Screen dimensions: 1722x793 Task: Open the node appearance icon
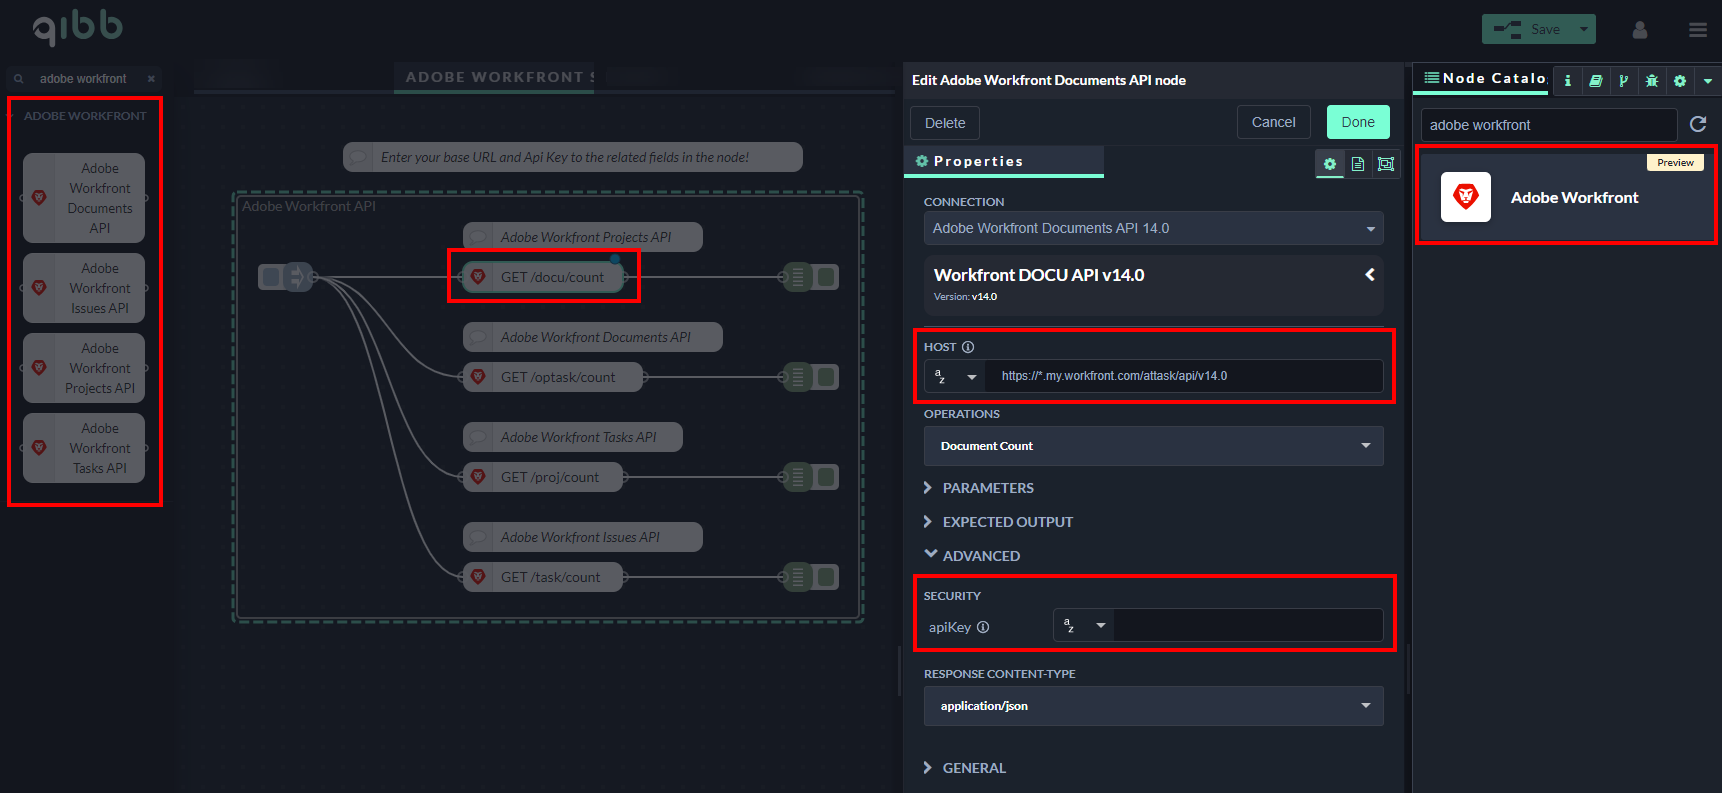coord(1386,164)
